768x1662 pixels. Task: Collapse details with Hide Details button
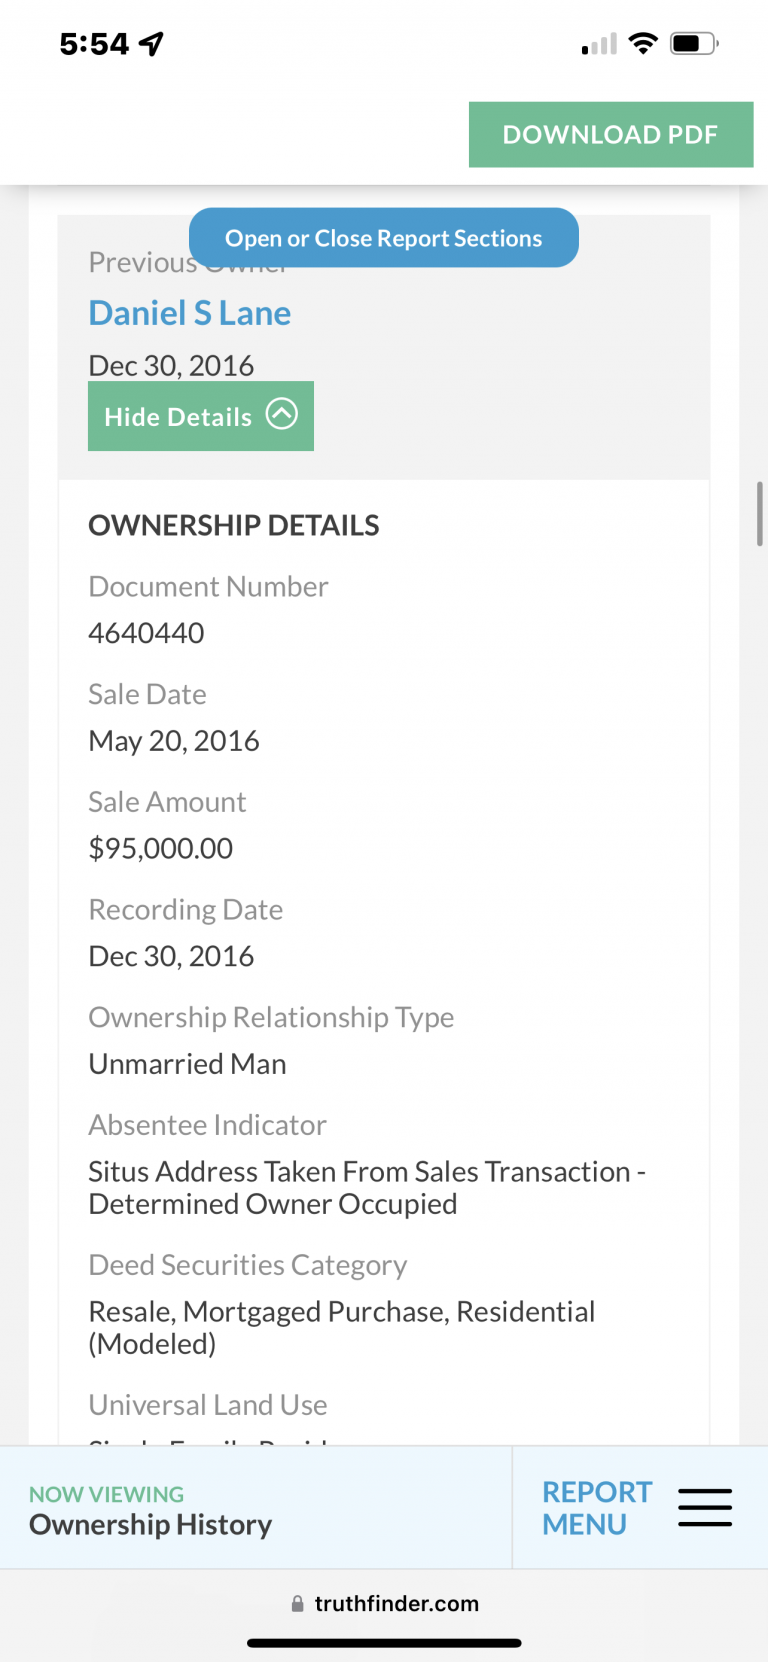point(201,416)
